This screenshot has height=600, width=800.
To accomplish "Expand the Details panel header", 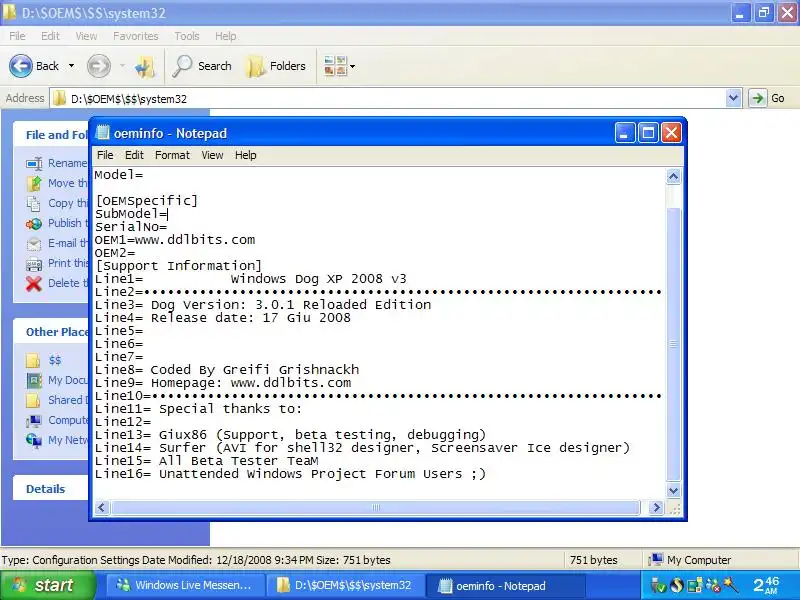I will [x=51, y=489].
